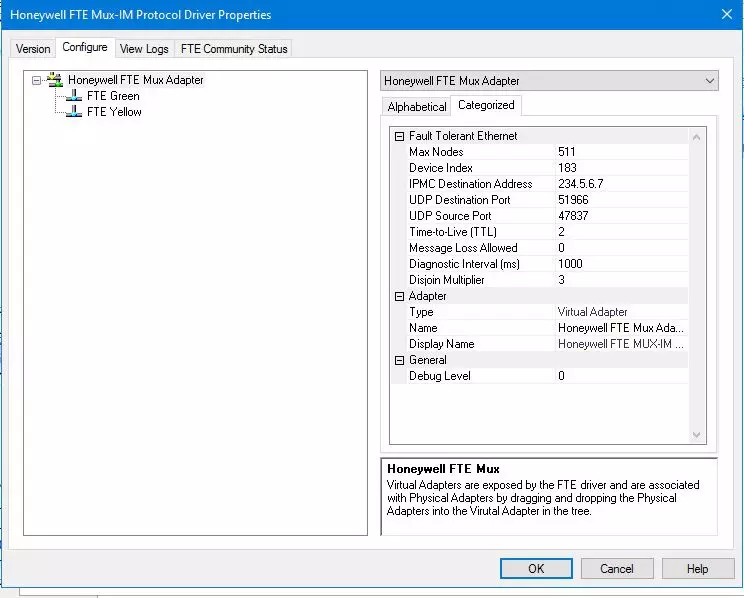Viewport: 744px width, 598px height.
Task: Click the Honeywell FTE Mux Adapter tree icon
Action: click(56, 80)
